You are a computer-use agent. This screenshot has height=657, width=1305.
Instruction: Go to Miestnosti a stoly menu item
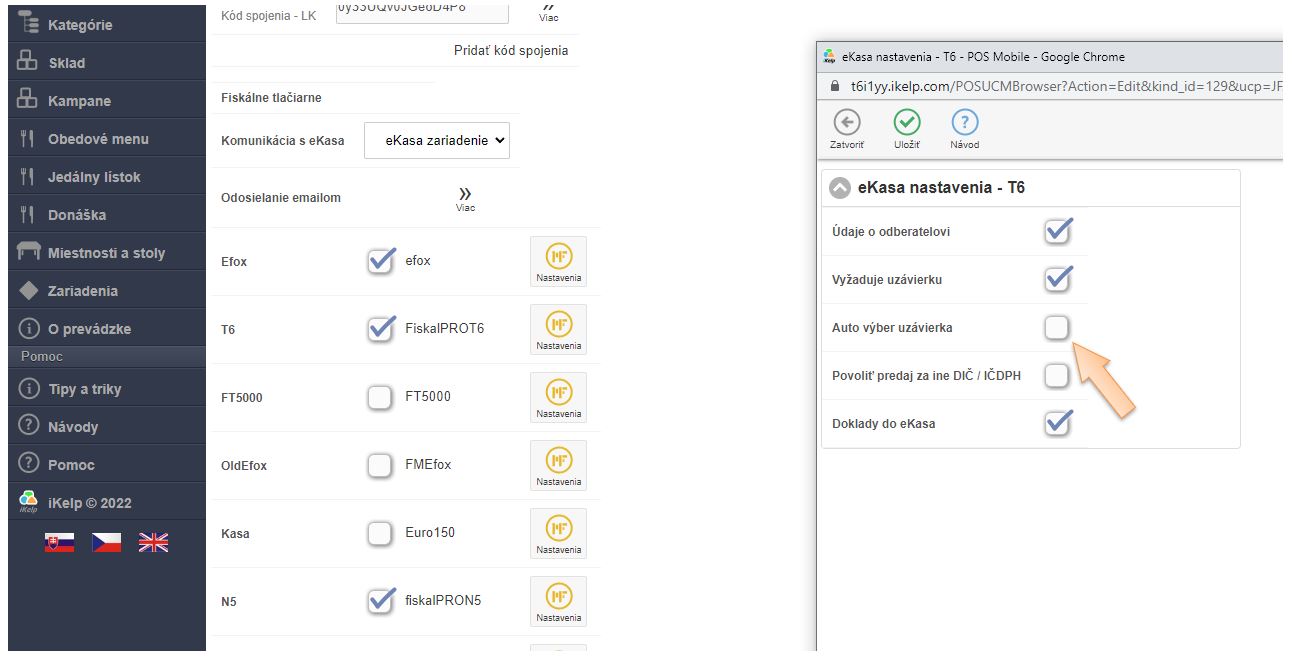106,253
